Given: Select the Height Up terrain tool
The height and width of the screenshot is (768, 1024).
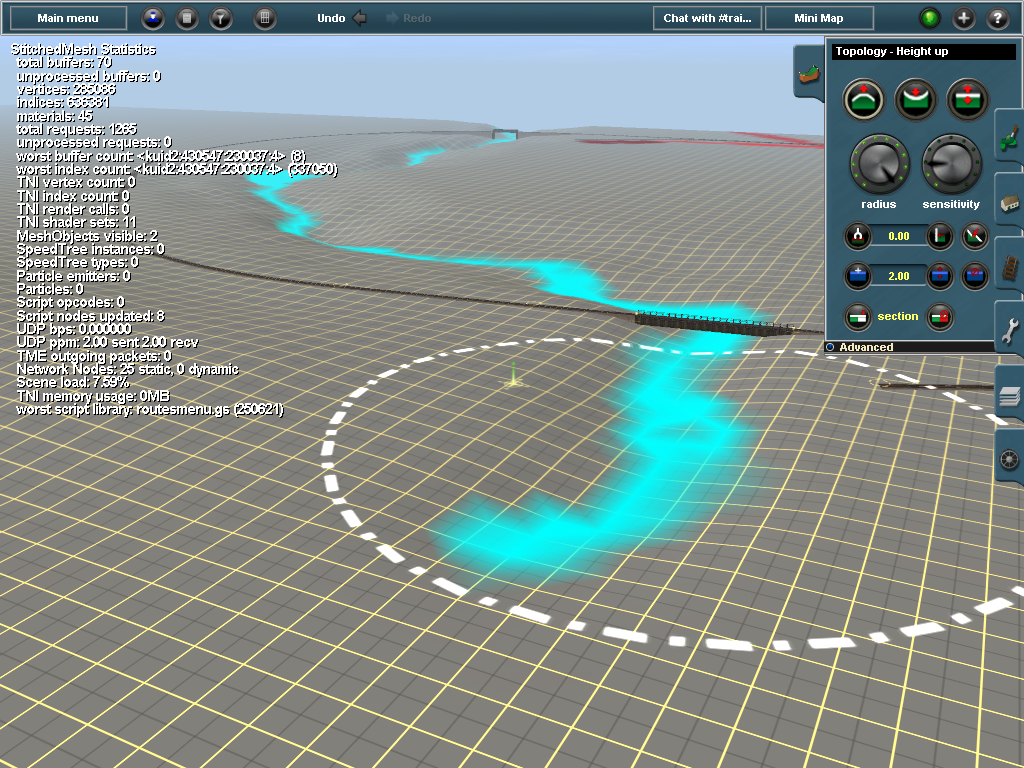Looking at the screenshot, I should [x=863, y=99].
